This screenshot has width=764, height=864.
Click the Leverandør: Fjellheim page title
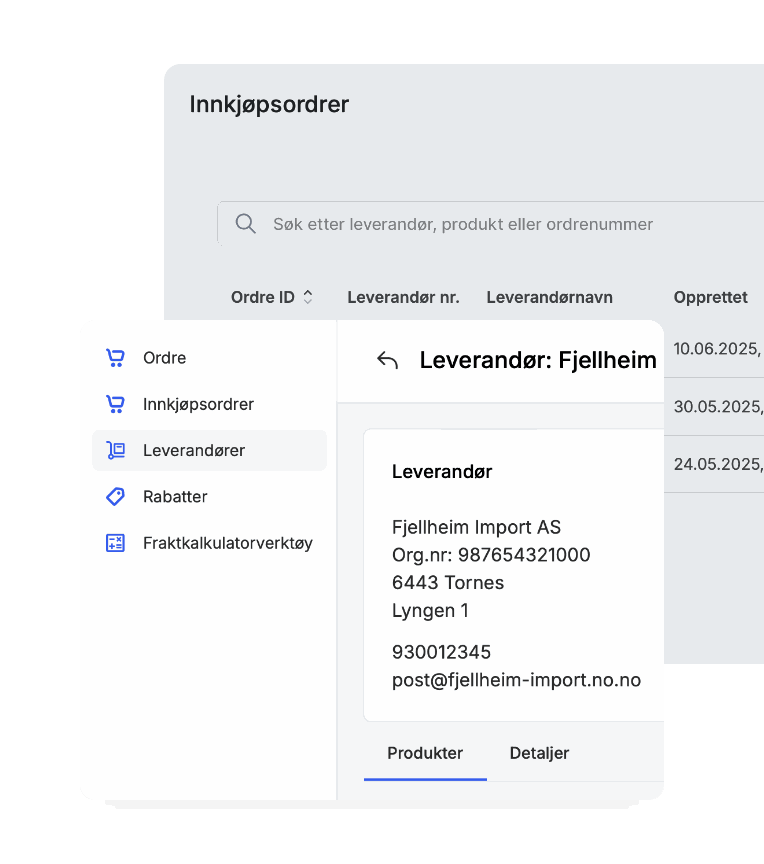click(x=538, y=360)
